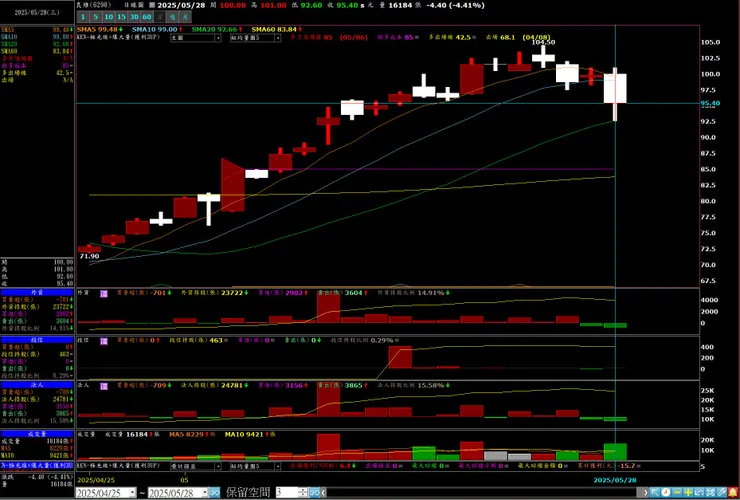
Task: Click the 成交量 16184 value in volume panel
Action: point(137,434)
